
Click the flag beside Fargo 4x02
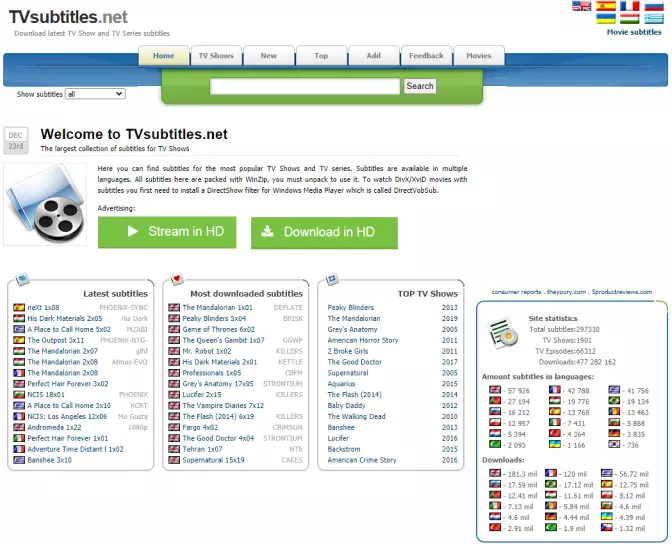pyautogui.click(x=174, y=427)
